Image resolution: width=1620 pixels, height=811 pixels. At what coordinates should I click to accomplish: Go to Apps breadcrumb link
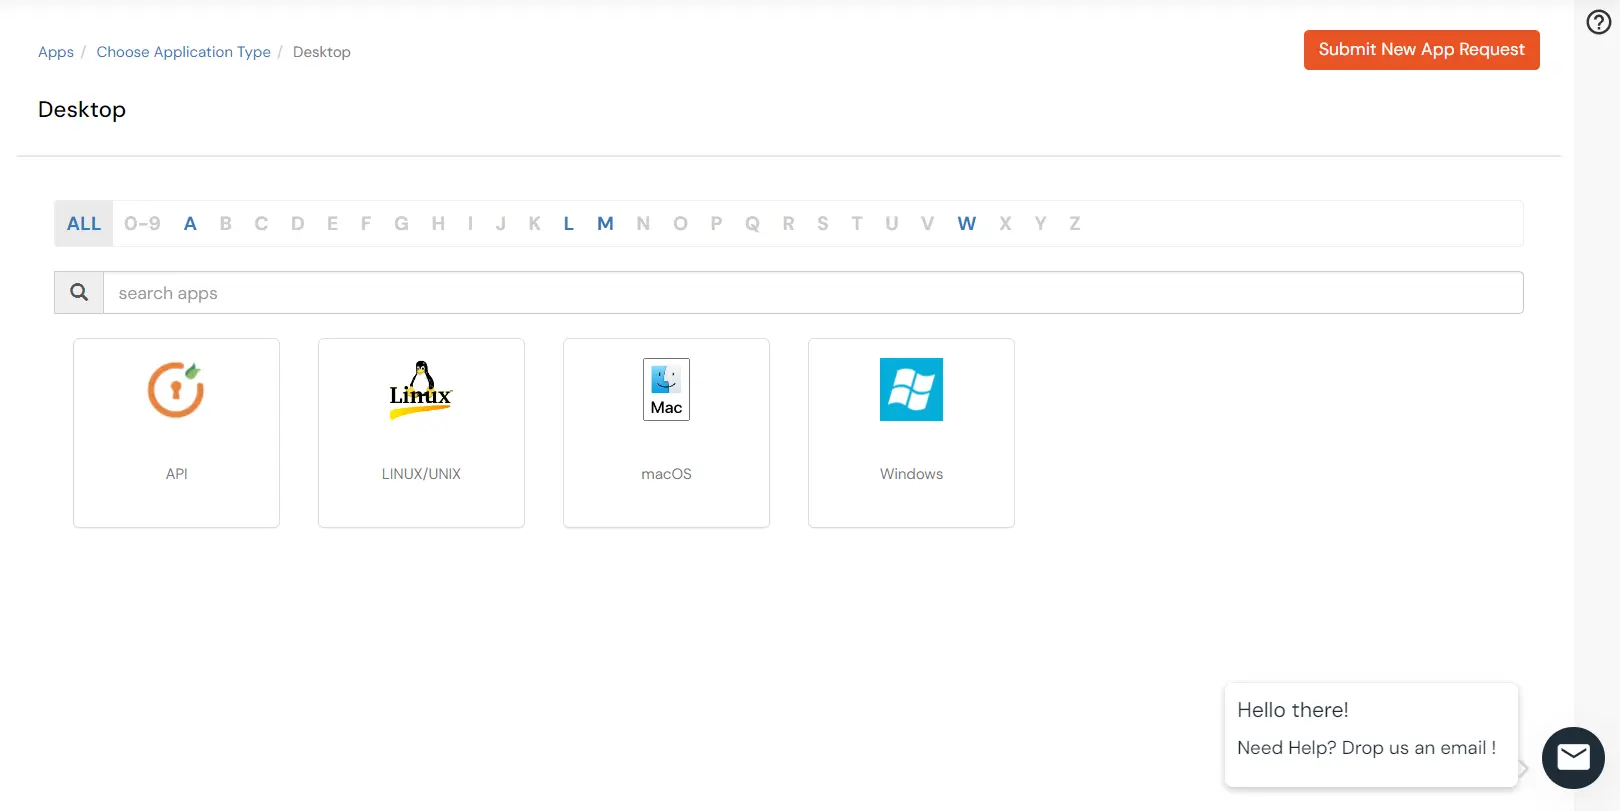(56, 52)
